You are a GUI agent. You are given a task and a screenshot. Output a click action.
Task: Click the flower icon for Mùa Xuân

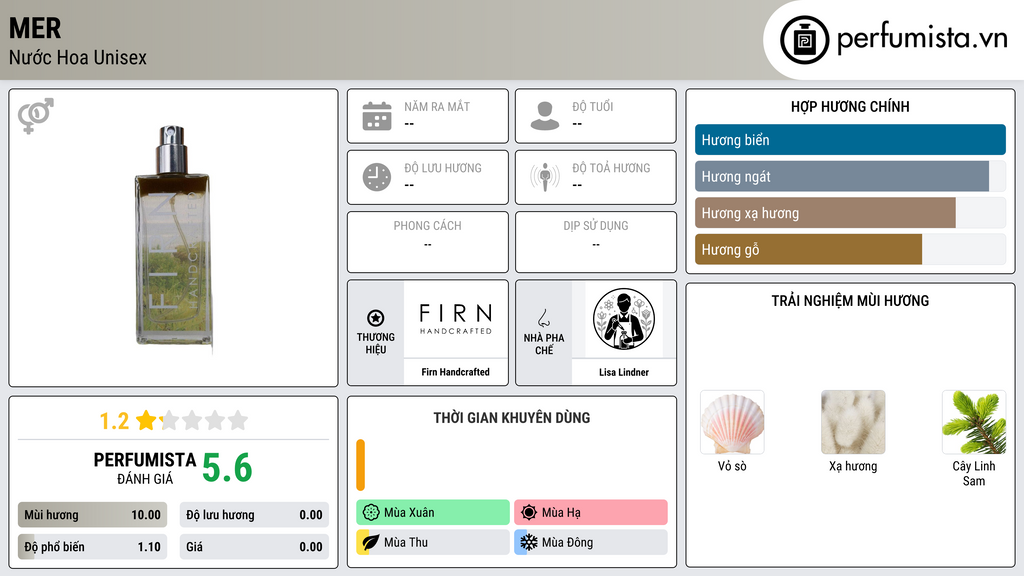[x=371, y=513]
